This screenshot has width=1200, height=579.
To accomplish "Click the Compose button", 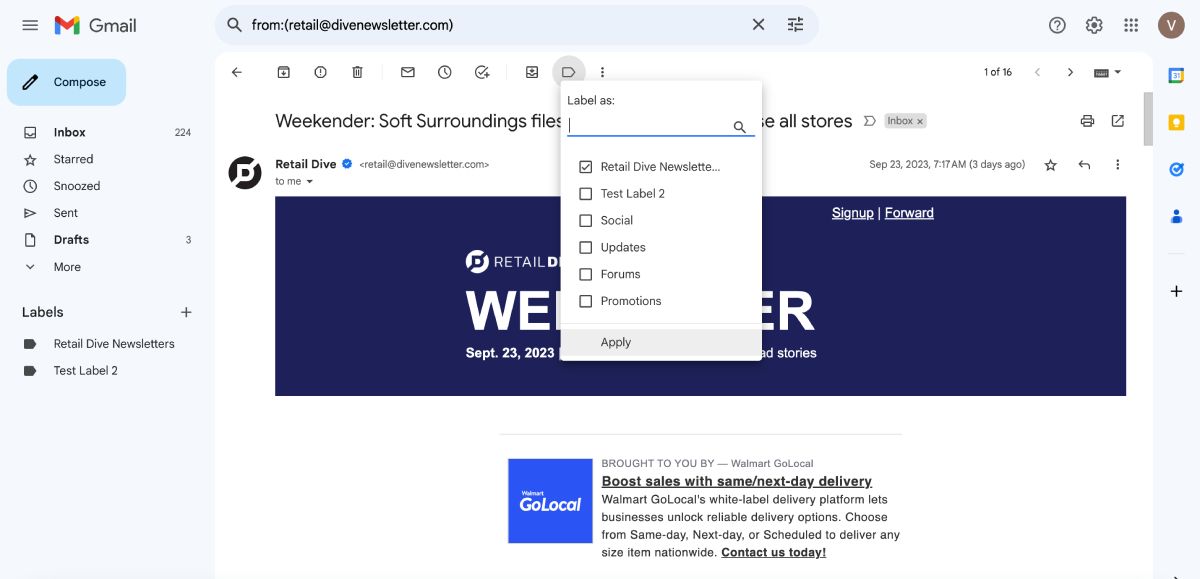I will 66,82.
